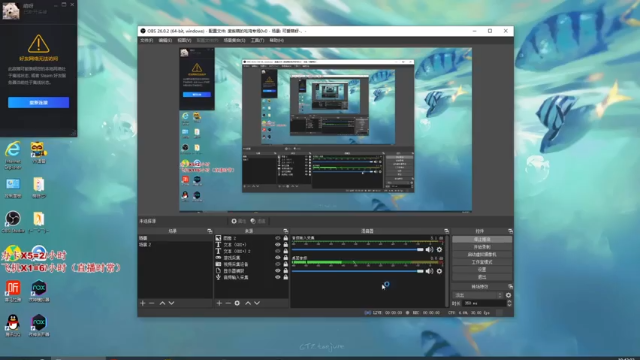The width and height of the screenshot is (640, 360).
Task: Increase transition duration with stepper arrow
Action: pyautogui.click(x=509, y=302)
